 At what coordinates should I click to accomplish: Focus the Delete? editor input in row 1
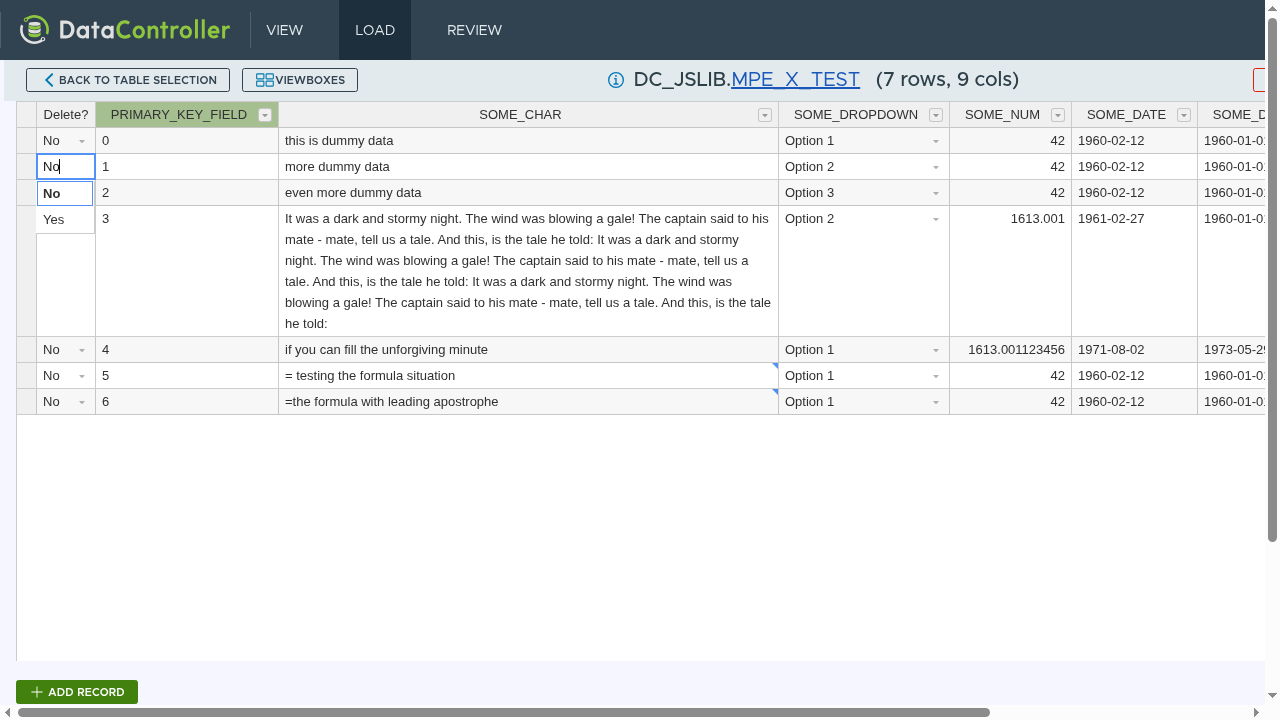(66, 167)
